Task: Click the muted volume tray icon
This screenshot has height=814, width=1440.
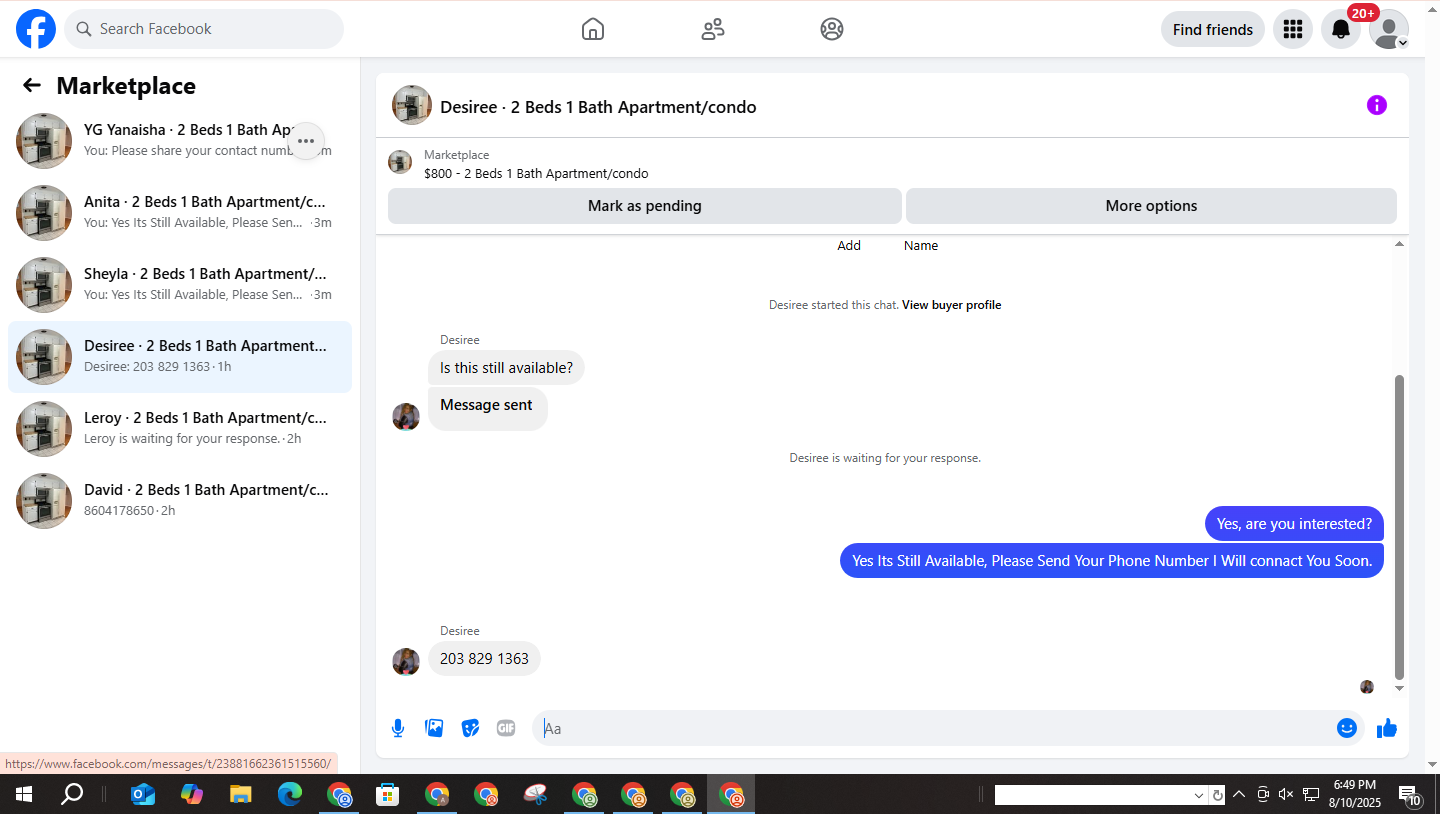Action: tap(1286, 795)
